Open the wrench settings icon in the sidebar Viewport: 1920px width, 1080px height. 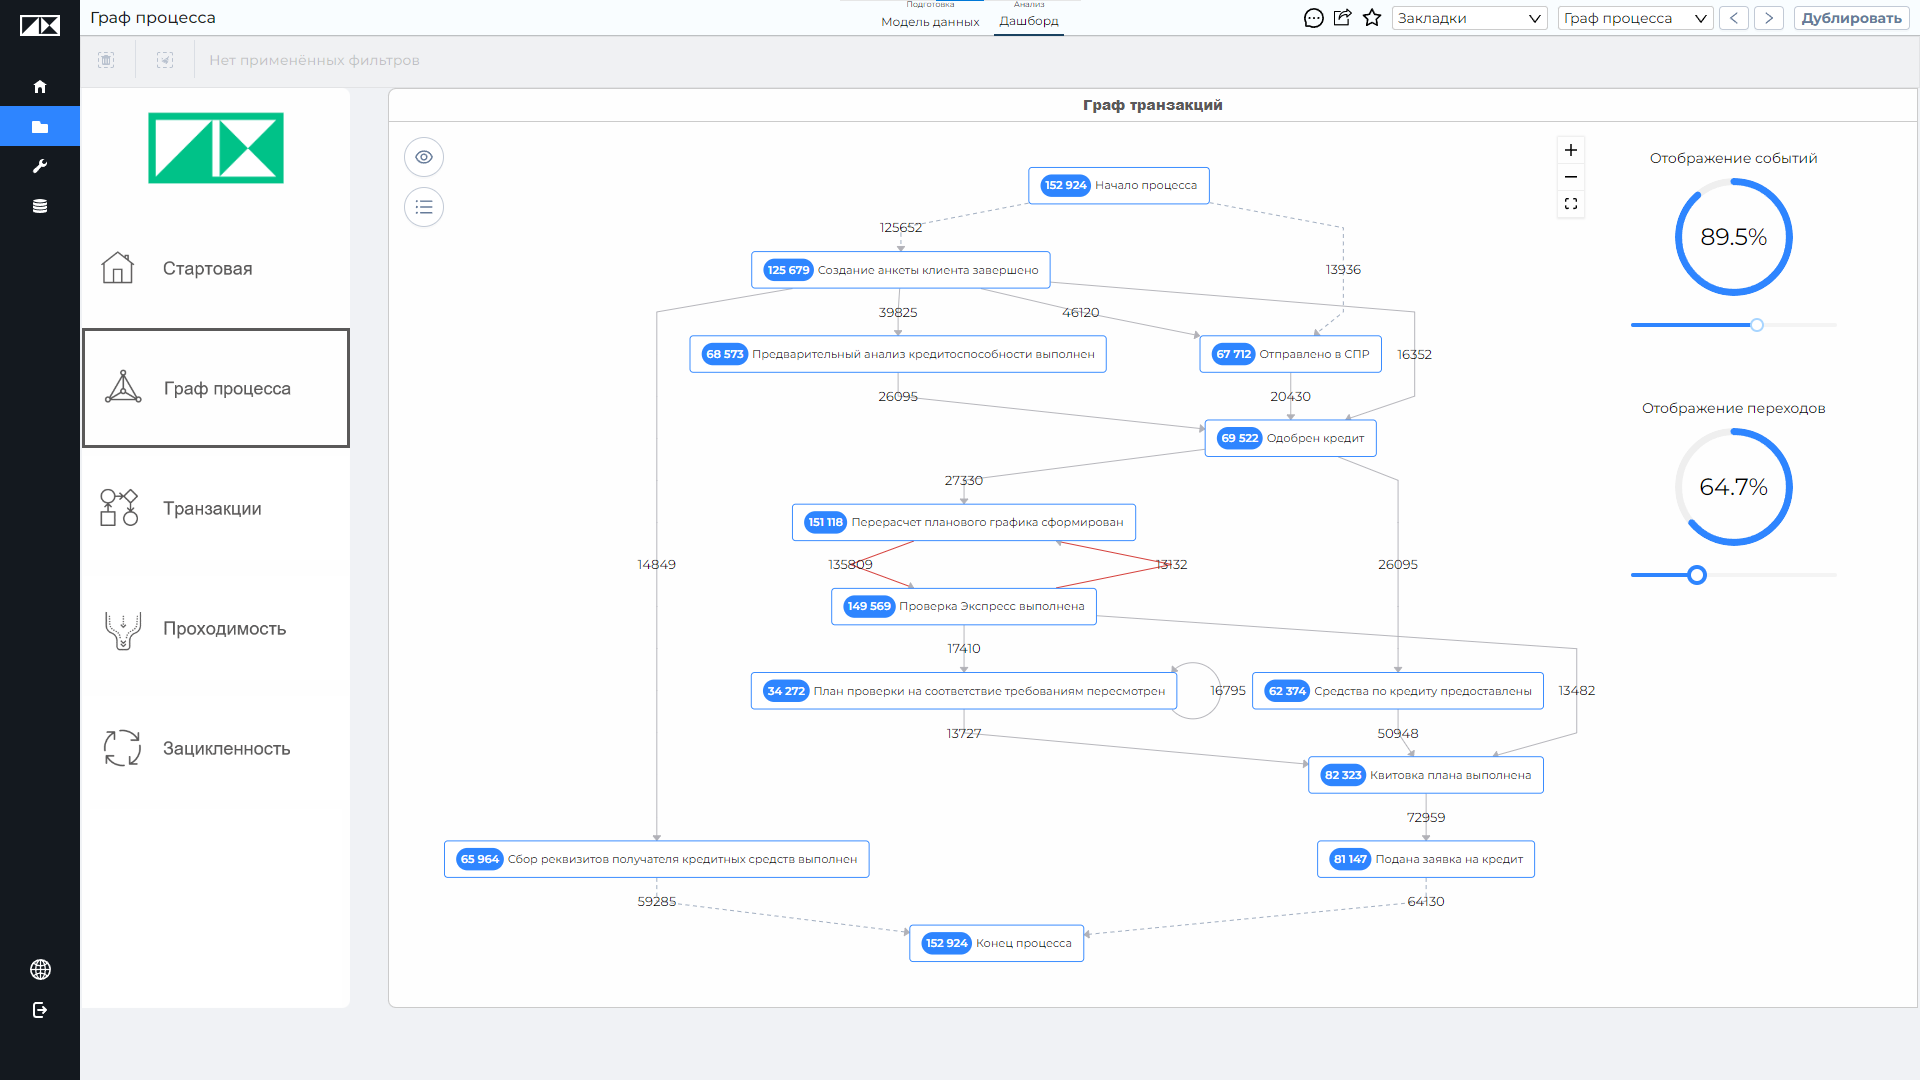[40, 166]
